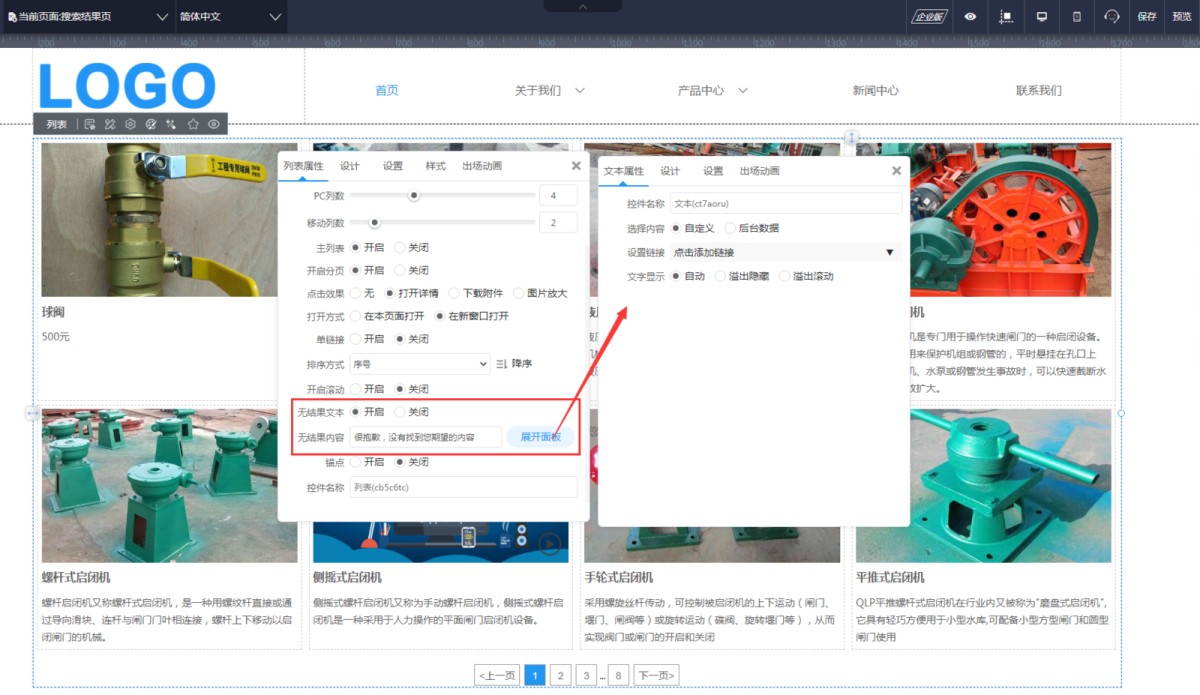The image size is (1200, 695).
Task: Expand the 设置链接 dropdown
Action: point(784,252)
